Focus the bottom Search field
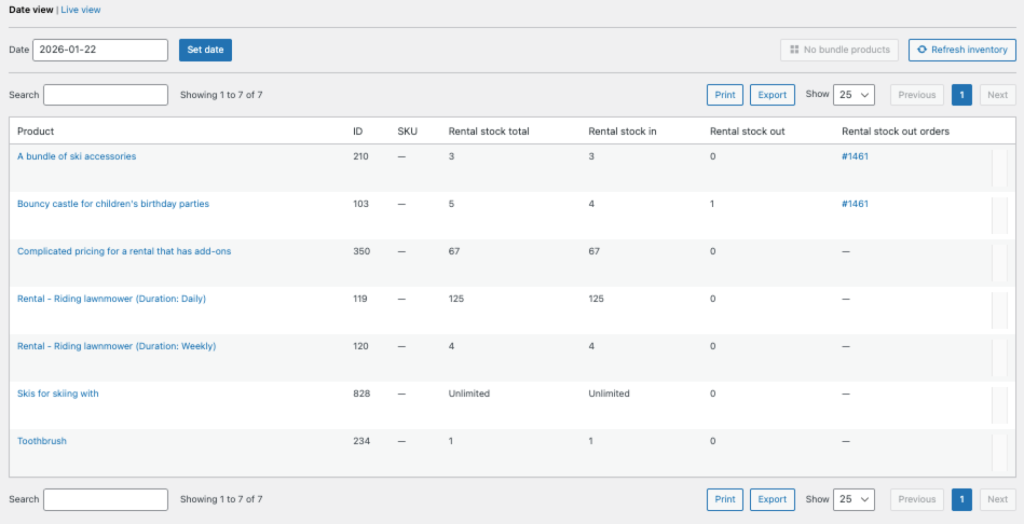The width and height of the screenshot is (1024, 524). pyautogui.click(x=106, y=499)
